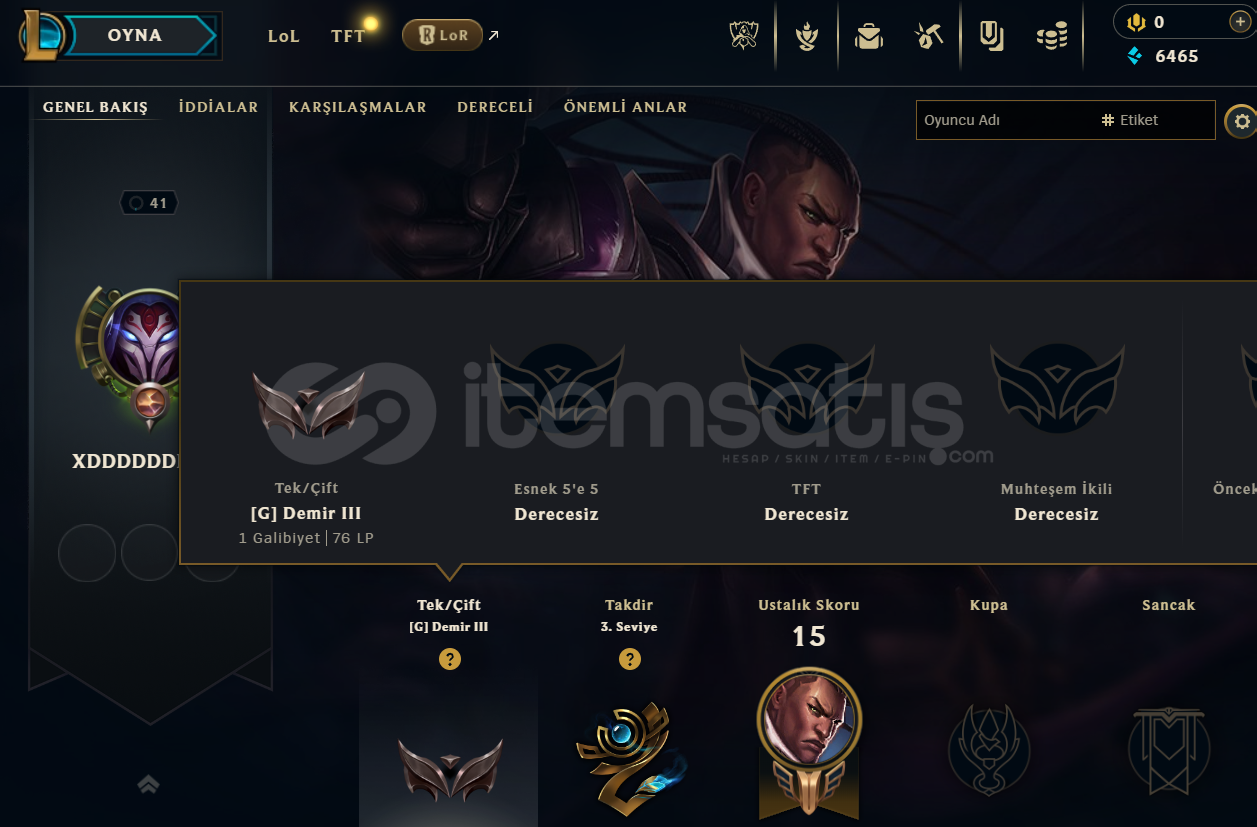
Task: Open the Collection backpack icon
Action: 869,37
